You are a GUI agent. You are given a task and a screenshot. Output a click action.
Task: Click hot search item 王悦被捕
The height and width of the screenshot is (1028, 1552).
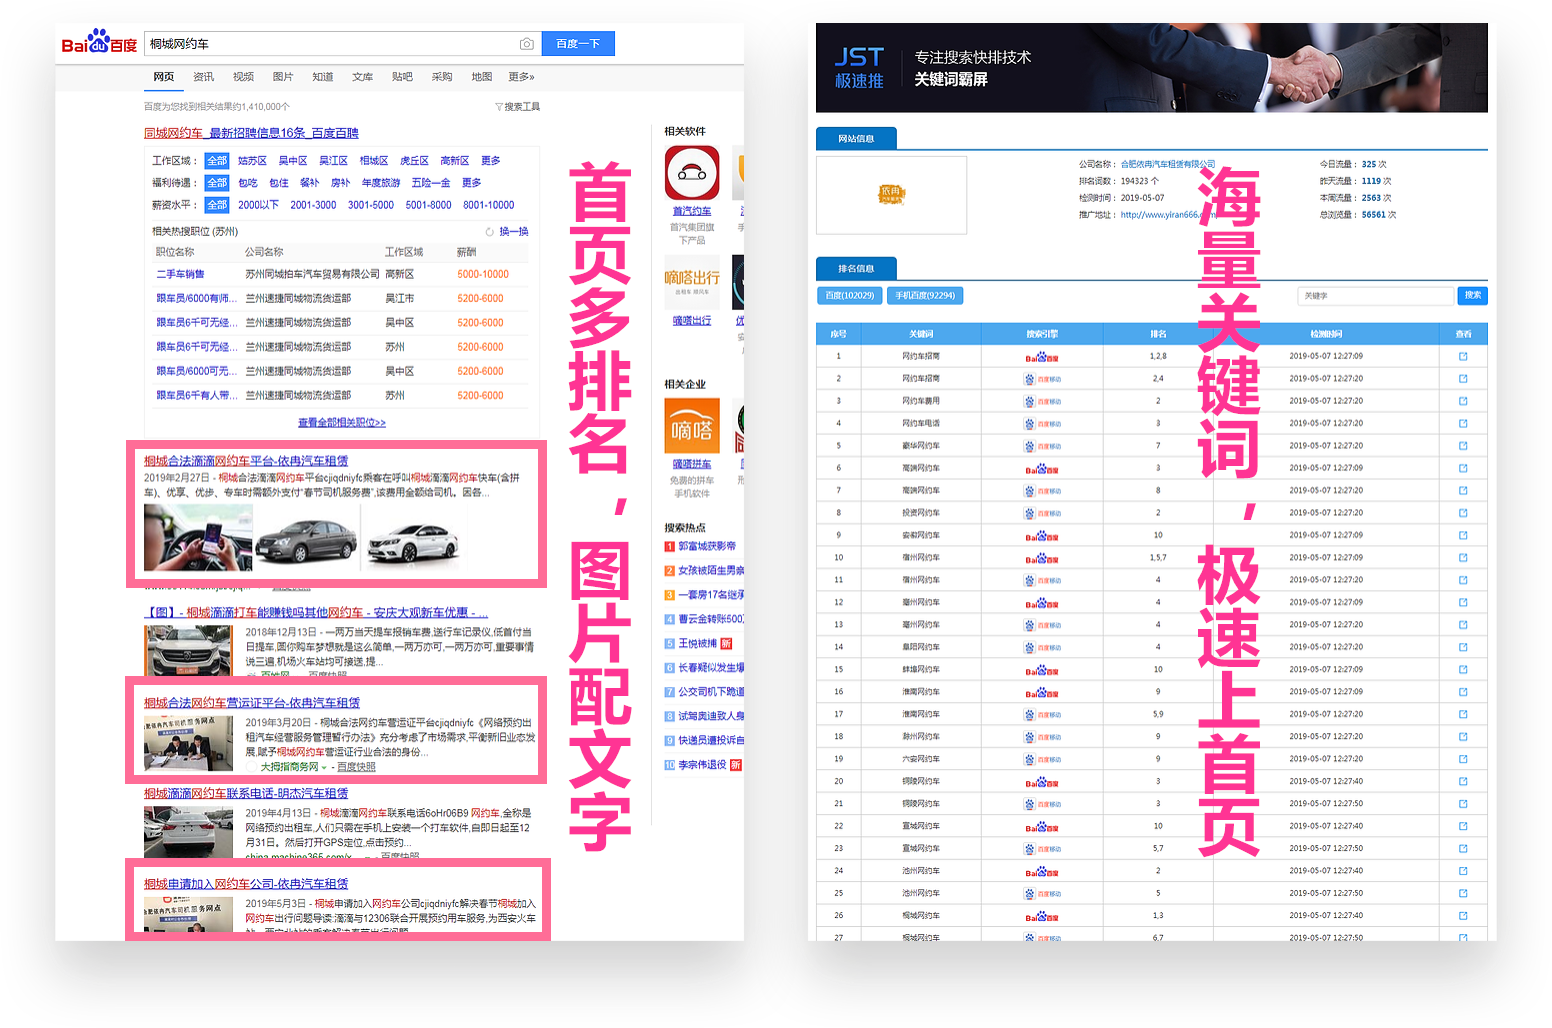(698, 643)
